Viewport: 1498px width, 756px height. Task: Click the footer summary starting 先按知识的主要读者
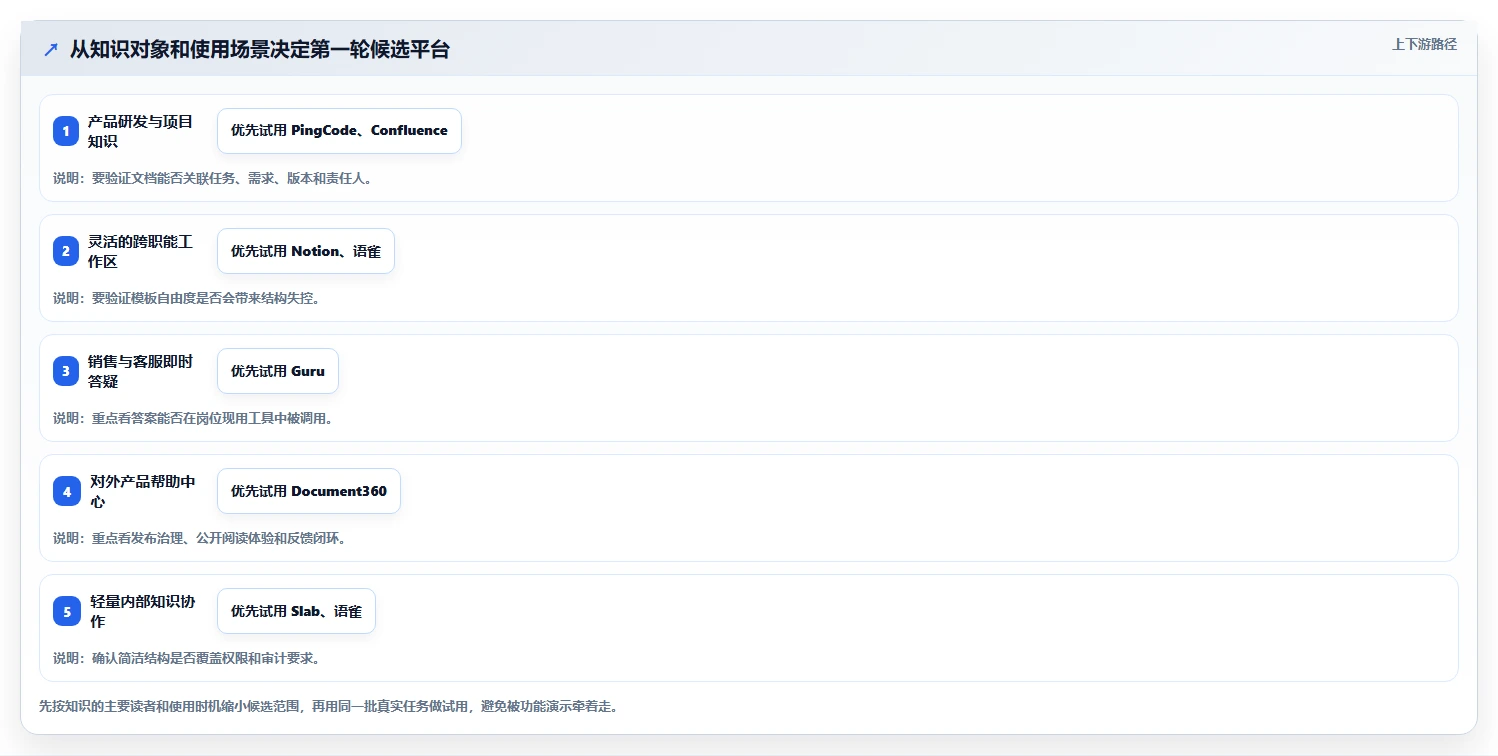pyautogui.click(x=328, y=706)
